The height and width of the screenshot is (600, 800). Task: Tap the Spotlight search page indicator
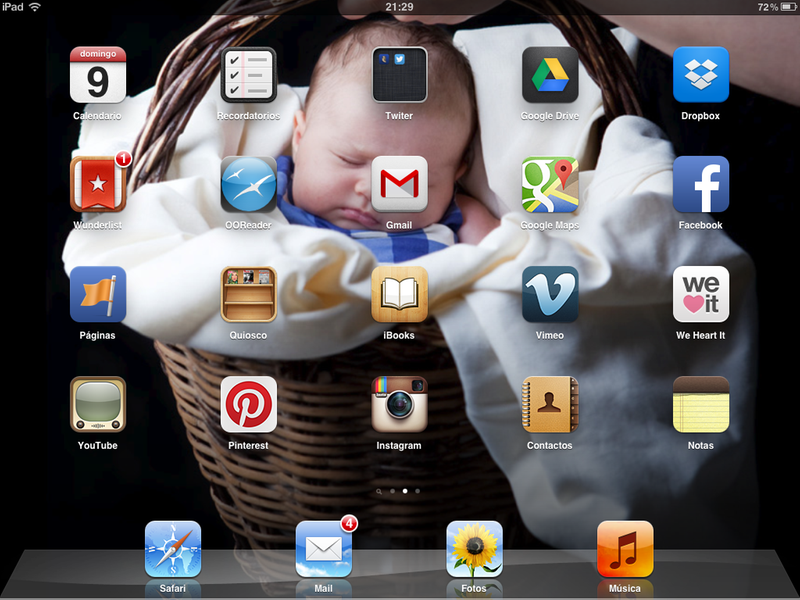[379, 491]
